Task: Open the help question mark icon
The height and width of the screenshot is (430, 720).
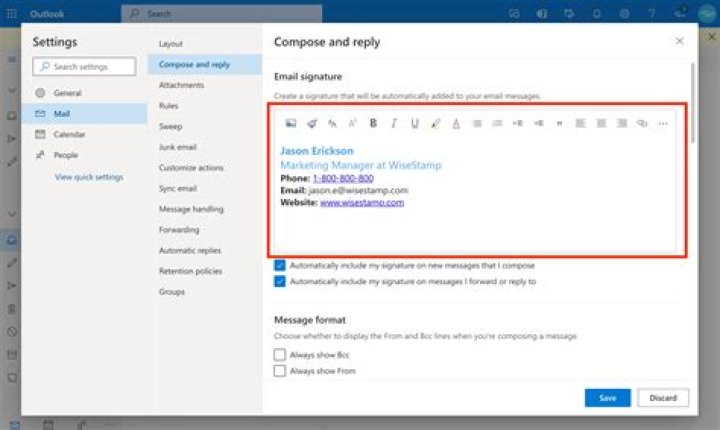Action: coord(652,14)
